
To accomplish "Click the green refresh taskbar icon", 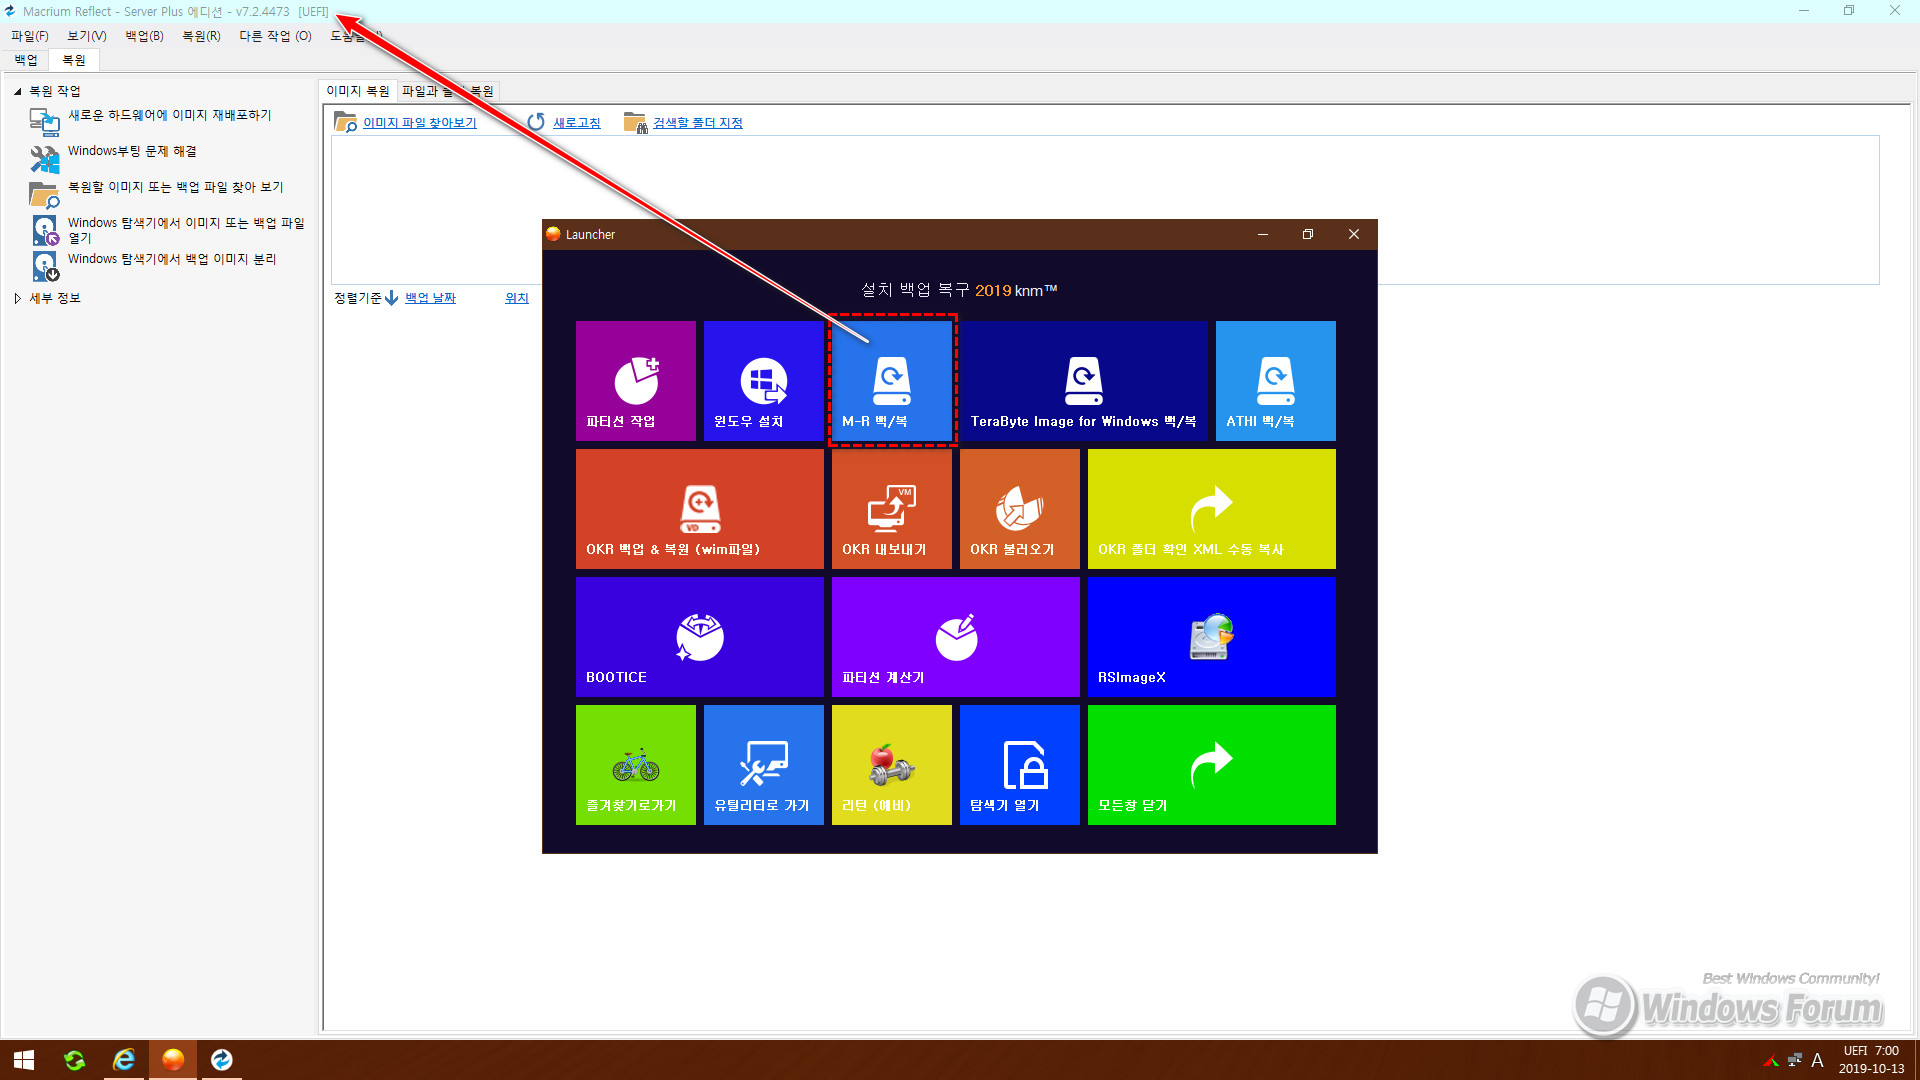I will [x=75, y=1059].
